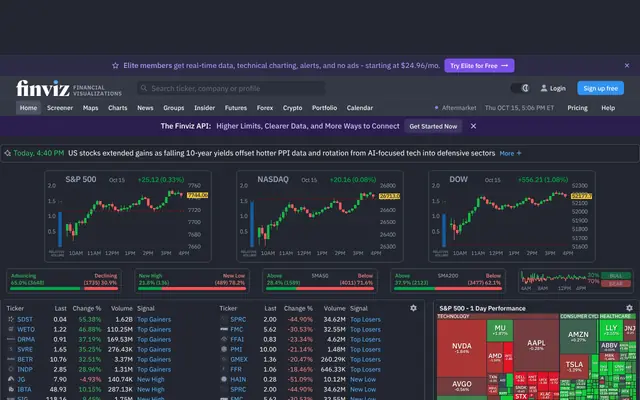Image resolution: width=640 pixels, height=400 pixels.
Task: Click Top Gainers signal in SVRE row
Action: (x=154, y=349)
